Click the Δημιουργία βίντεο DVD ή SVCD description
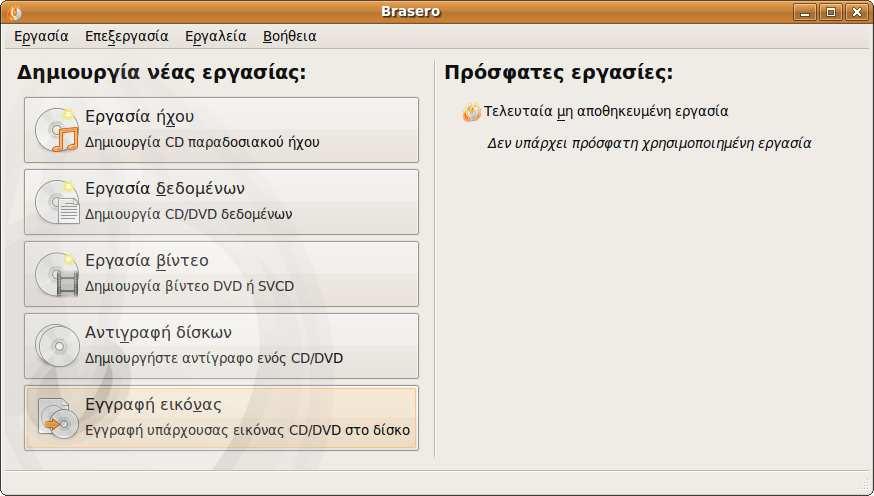 (189, 286)
